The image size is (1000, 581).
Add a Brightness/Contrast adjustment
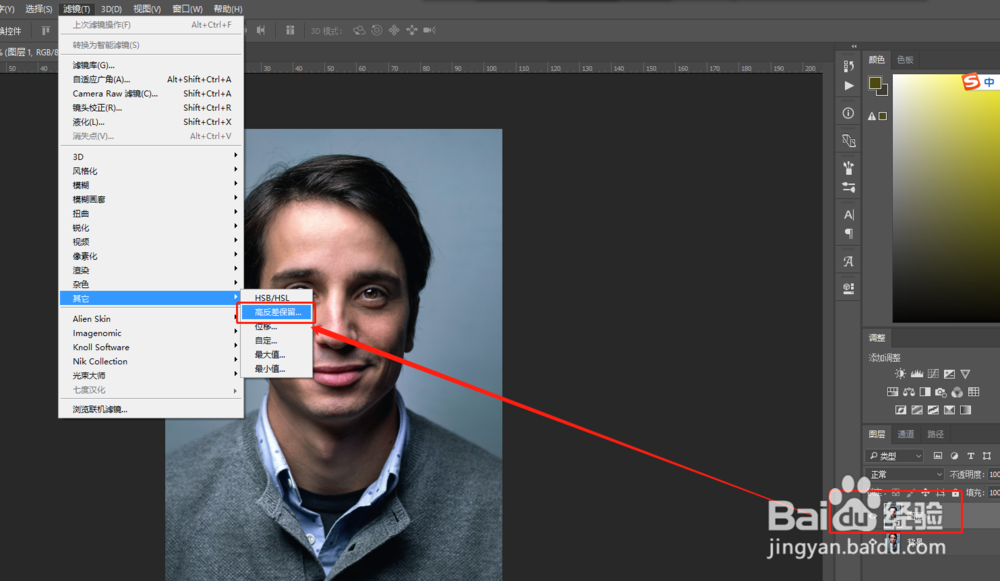(x=900, y=374)
